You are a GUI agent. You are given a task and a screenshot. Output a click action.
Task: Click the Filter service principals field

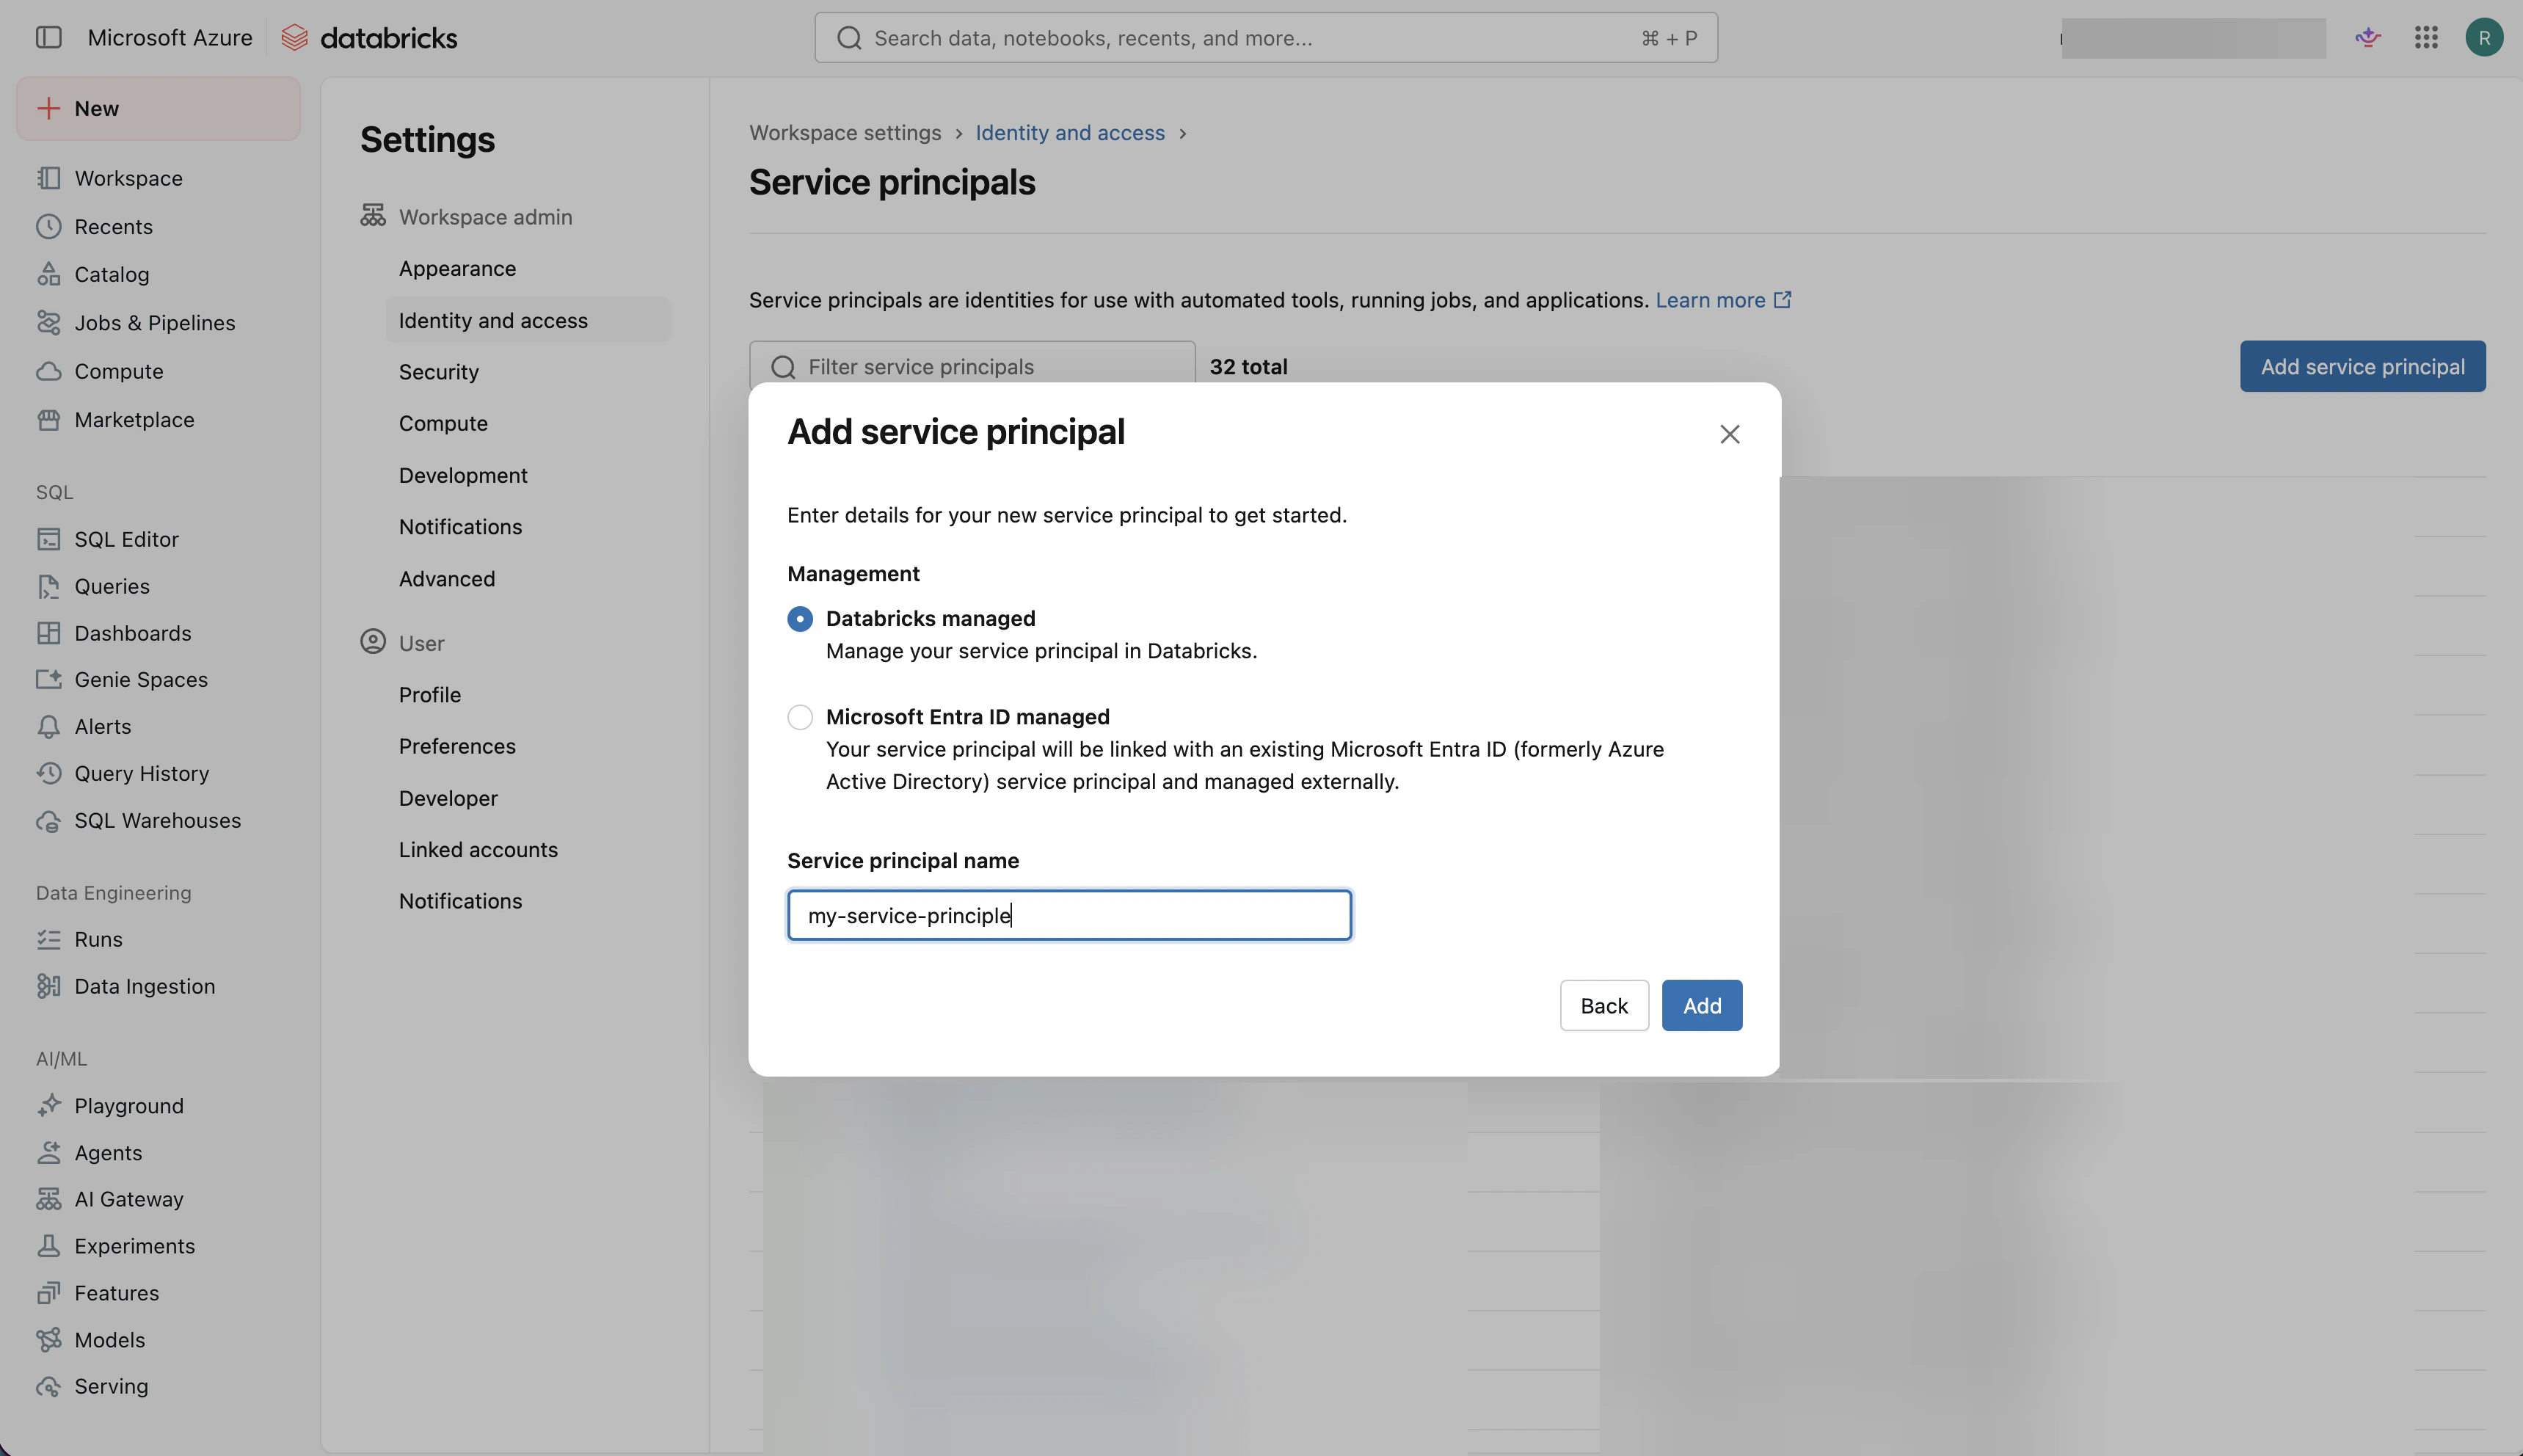coord(971,366)
